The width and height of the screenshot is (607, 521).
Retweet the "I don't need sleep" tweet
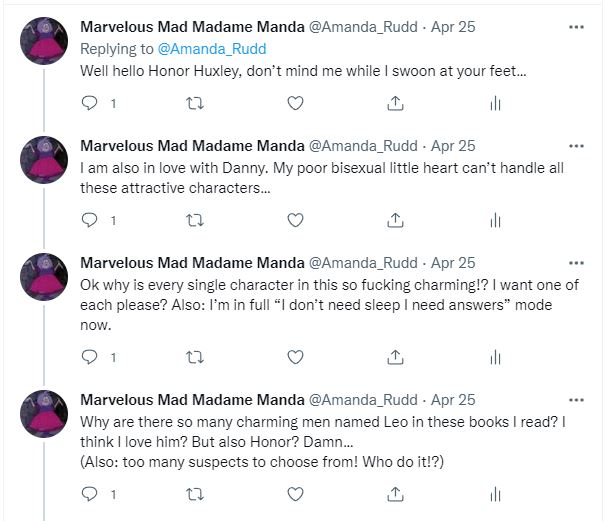point(194,356)
